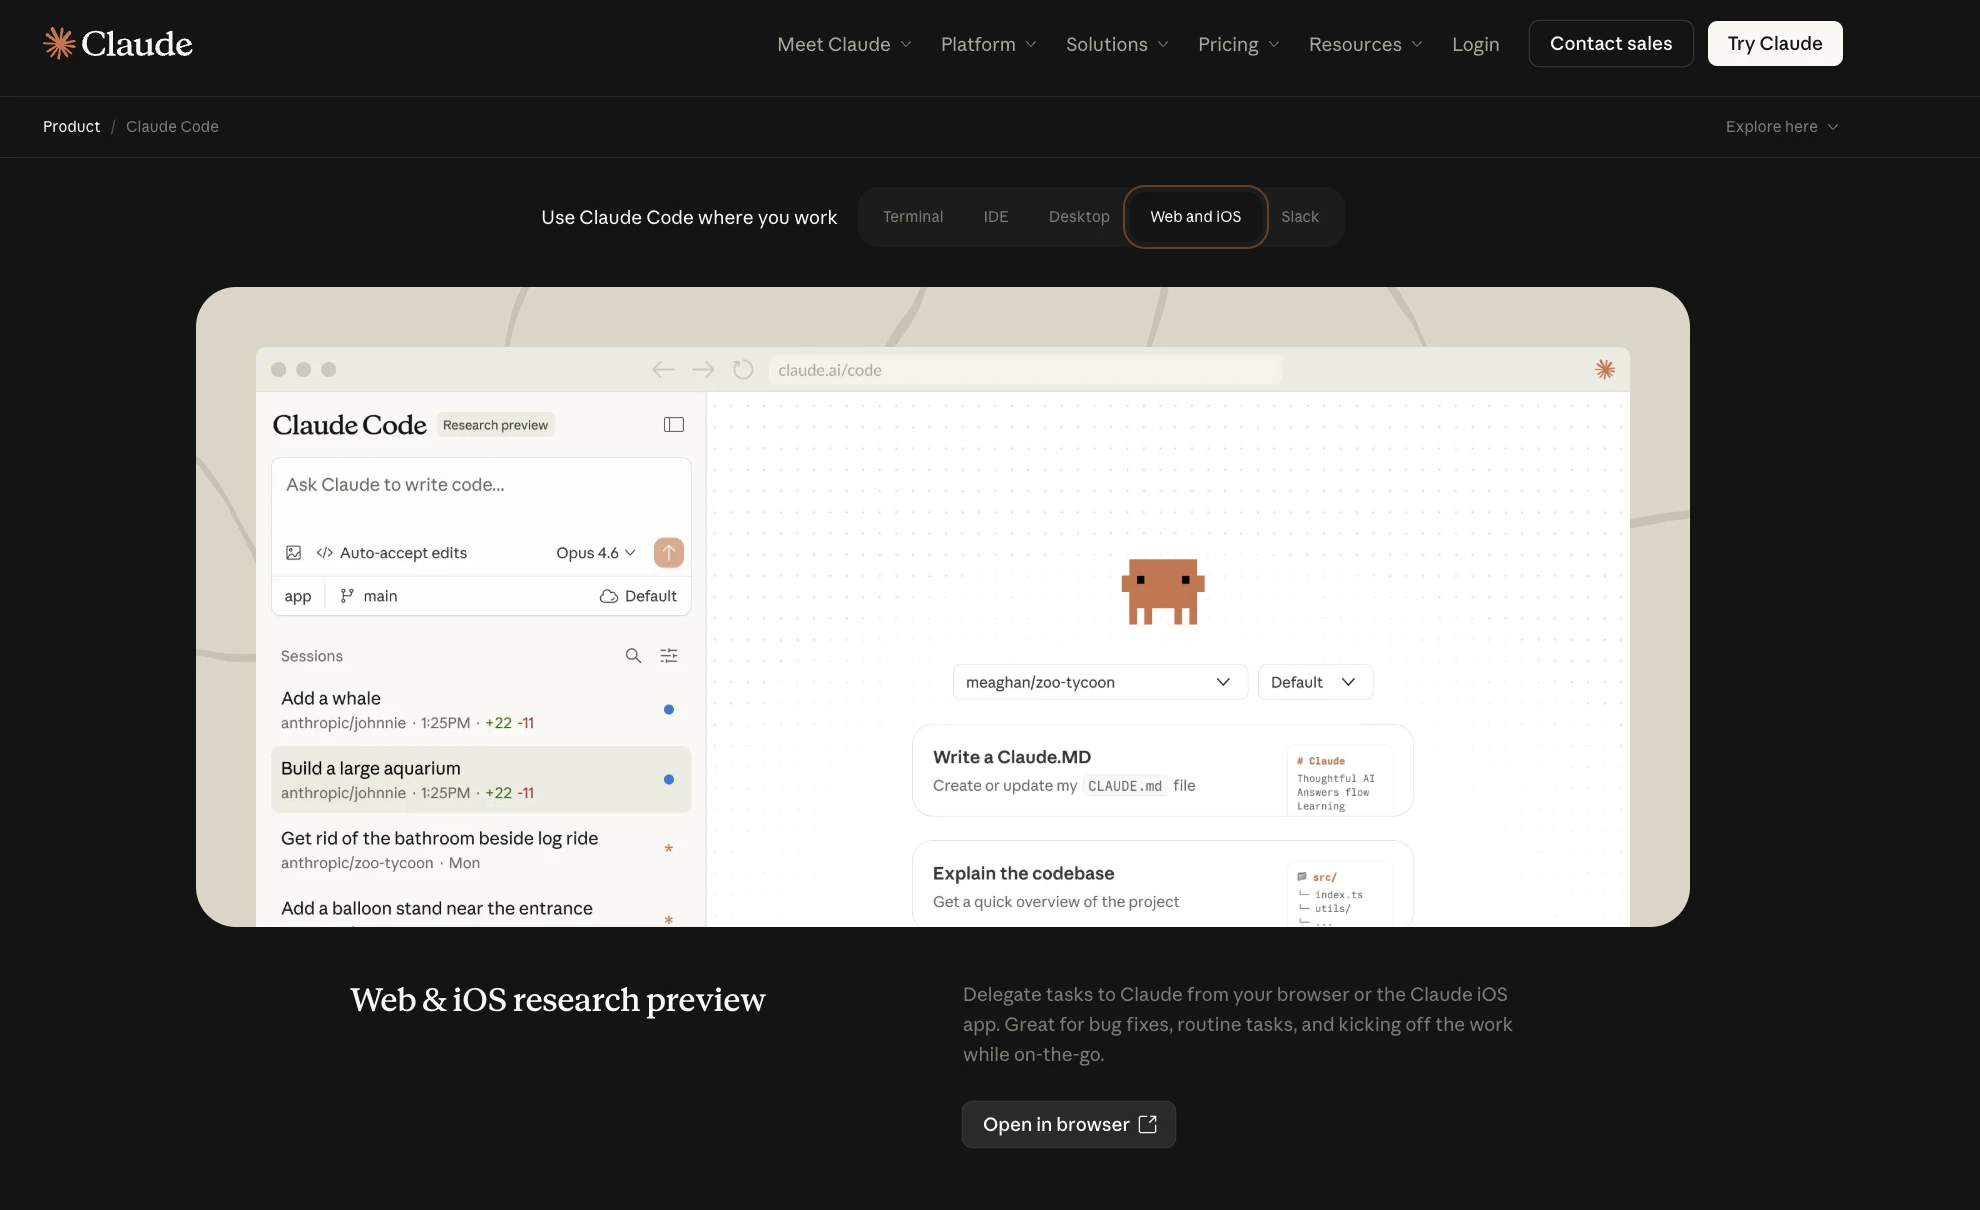Click the Default cloud environment in prompt box
This screenshot has height=1210, width=1980.
(638, 596)
